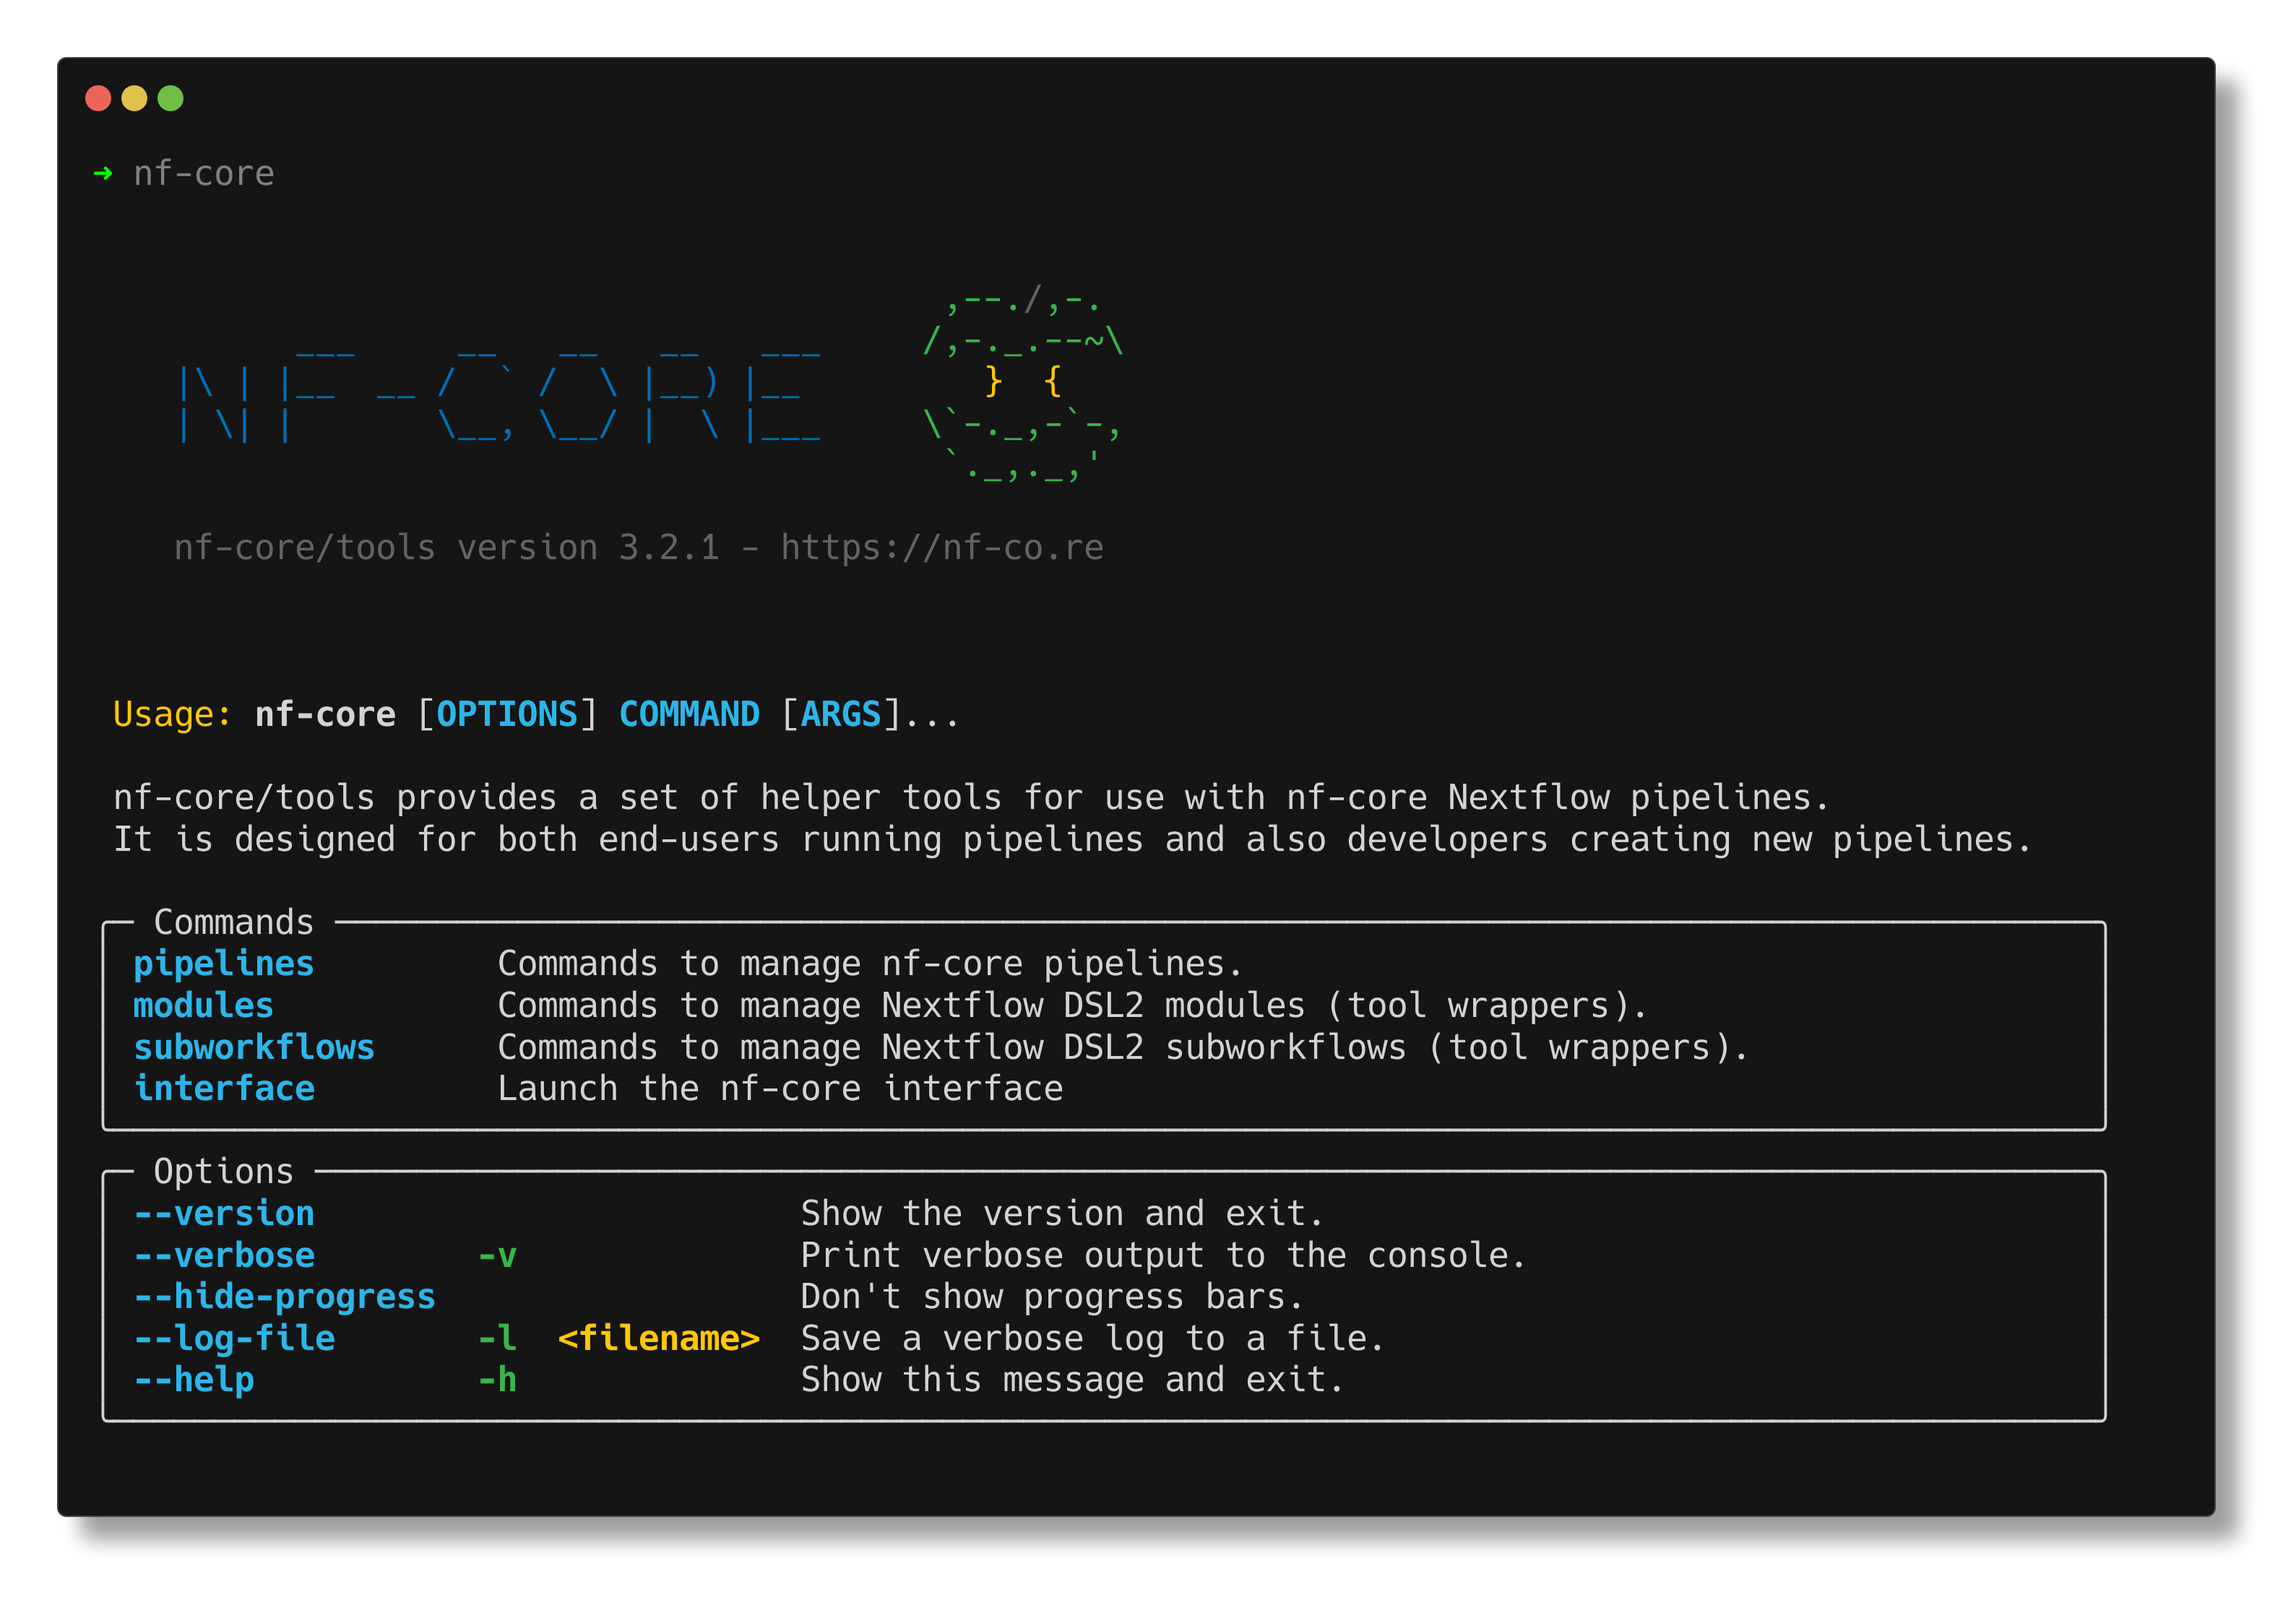This screenshot has width=2296, height=1597.
Task: Click the typed 'nf-core' command at the prompt
Action: [x=204, y=174]
